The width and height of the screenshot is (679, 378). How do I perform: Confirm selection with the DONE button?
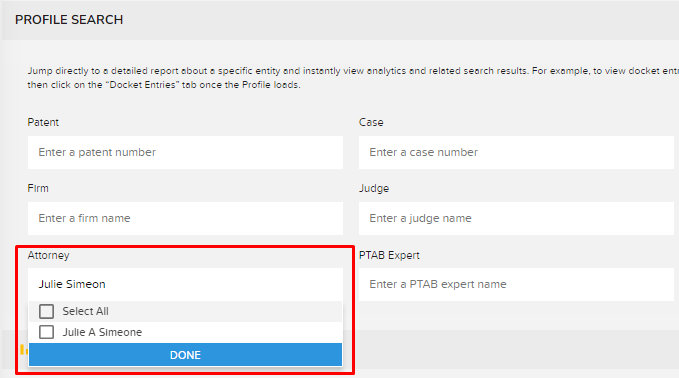click(x=185, y=355)
